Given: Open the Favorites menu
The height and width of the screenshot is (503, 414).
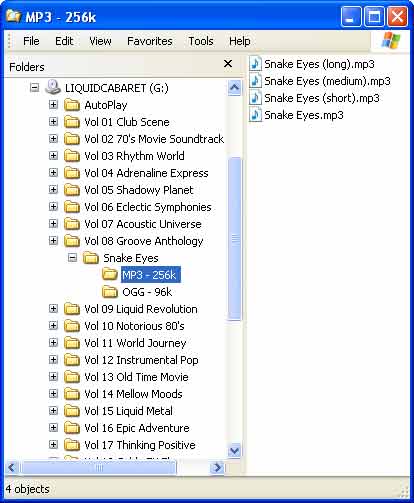Looking at the screenshot, I should pyautogui.click(x=150, y=41).
